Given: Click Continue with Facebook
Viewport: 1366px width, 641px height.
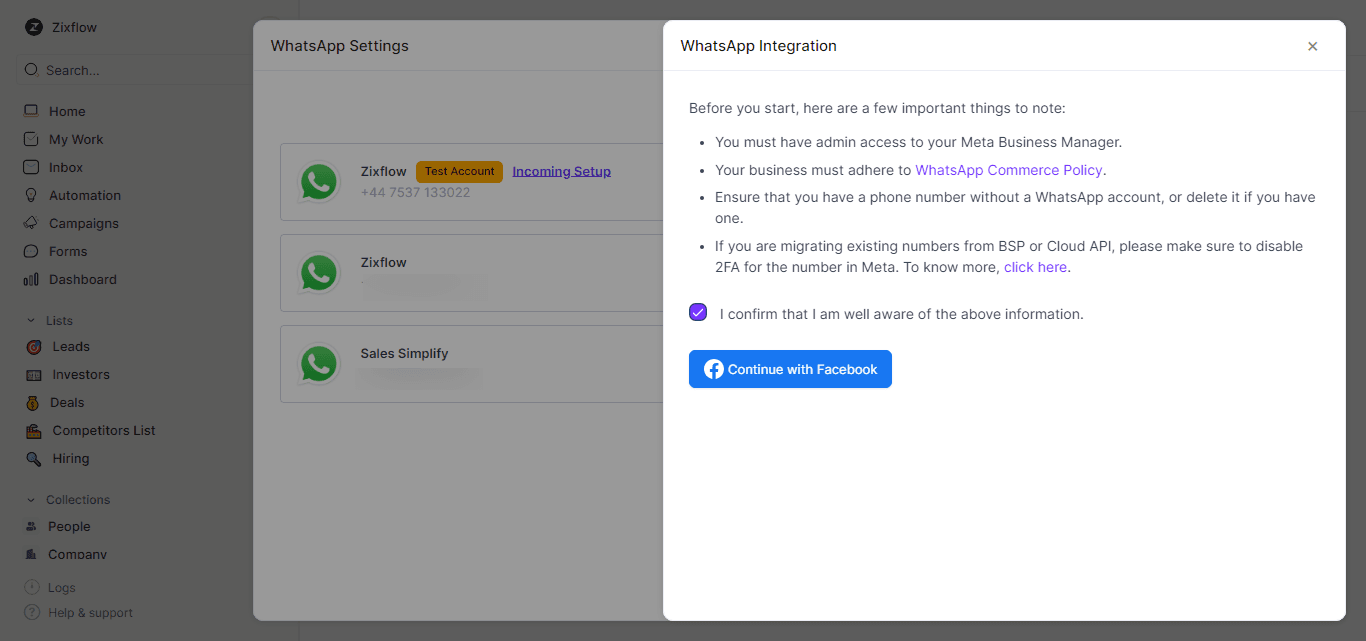Looking at the screenshot, I should point(790,369).
